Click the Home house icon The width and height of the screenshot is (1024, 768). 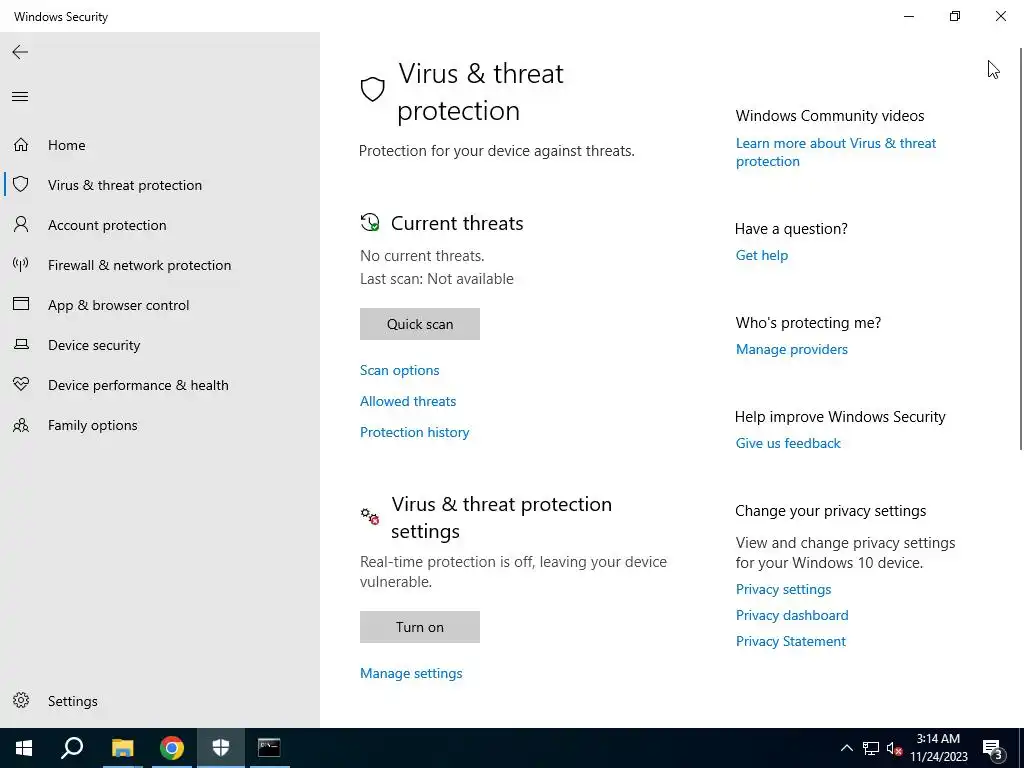[x=21, y=144]
